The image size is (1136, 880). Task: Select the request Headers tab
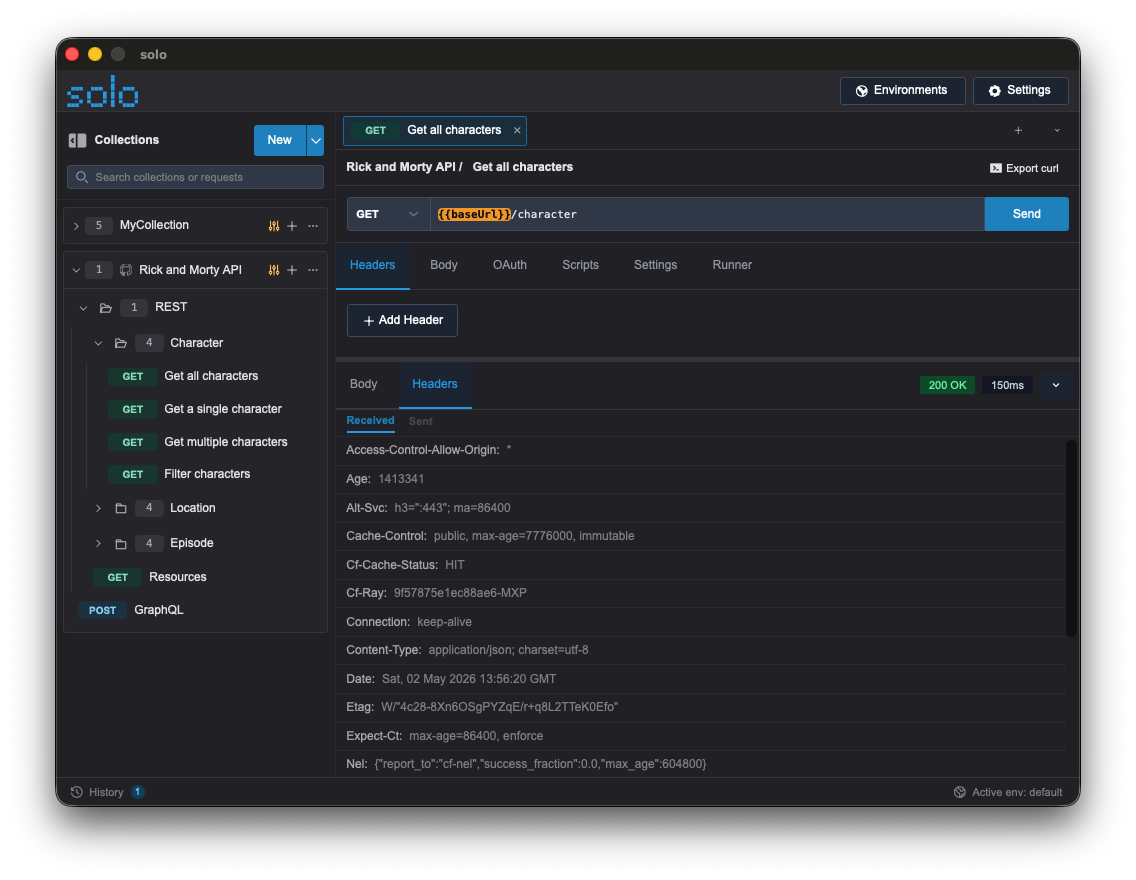pos(372,265)
